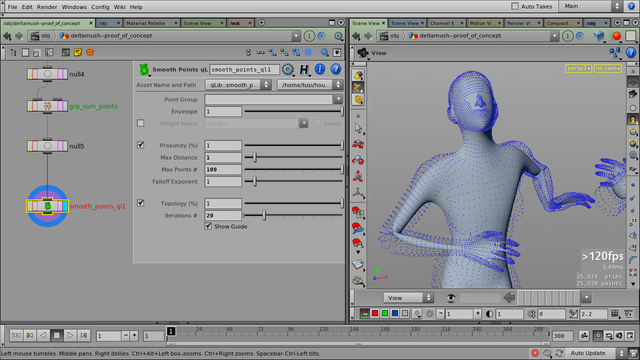
Task: Add a new pane tab with plus button
Action: tap(261, 23)
